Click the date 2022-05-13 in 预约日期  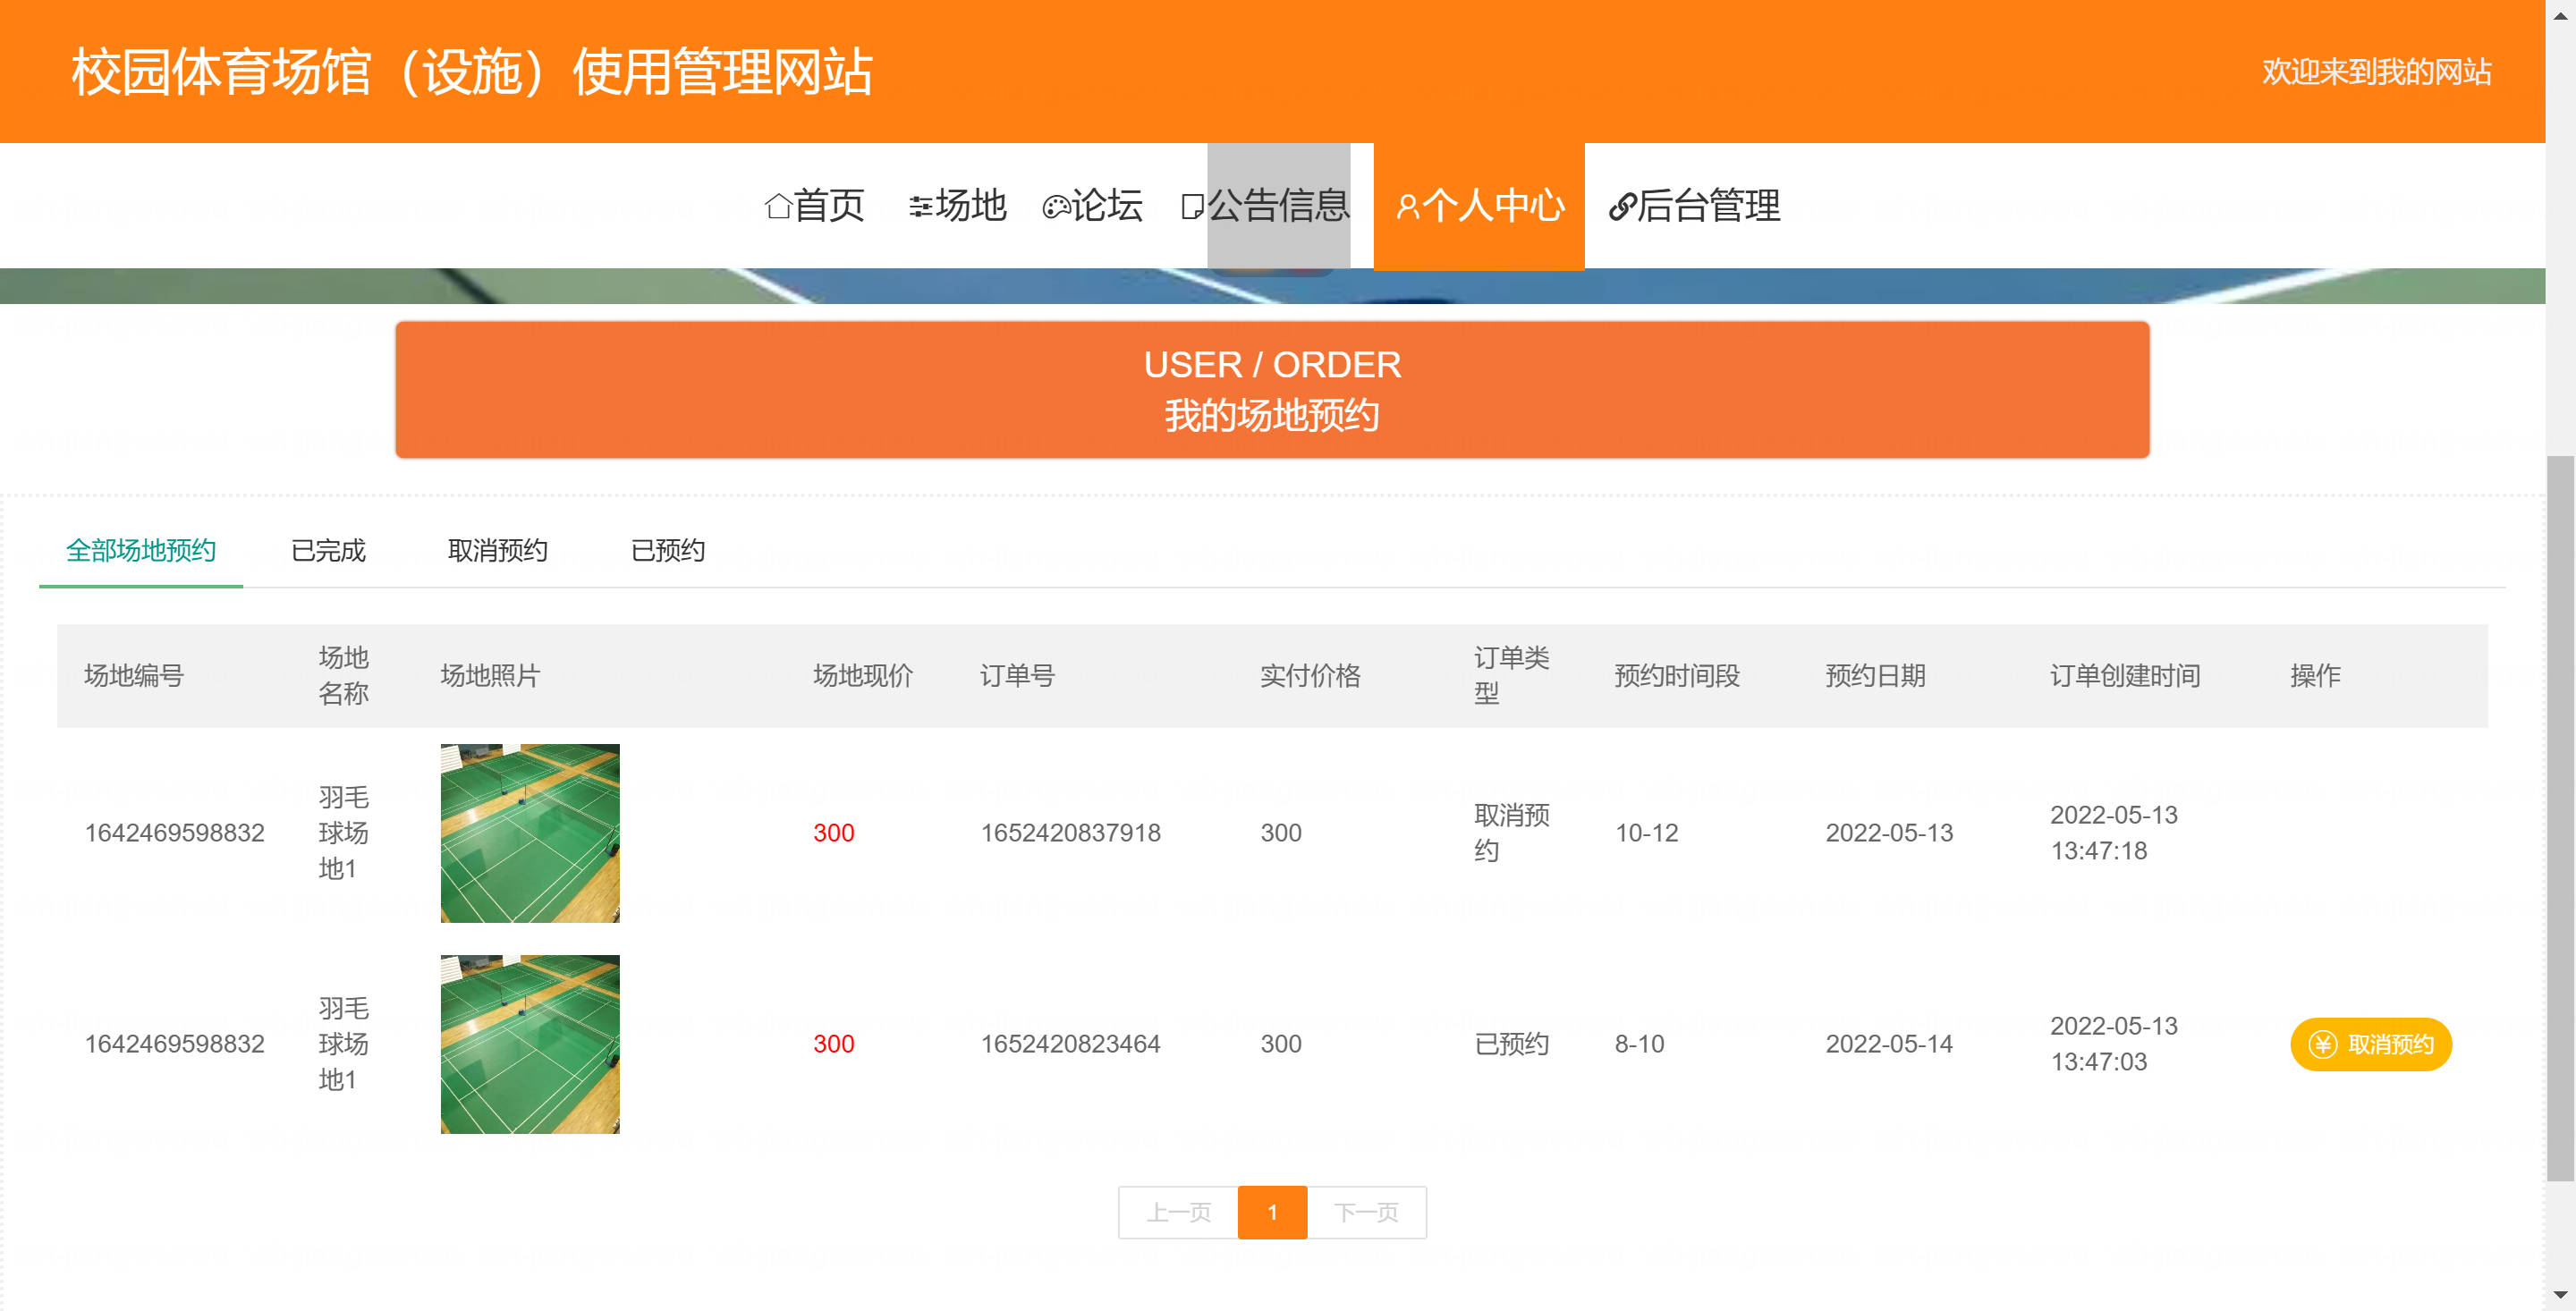(1889, 833)
